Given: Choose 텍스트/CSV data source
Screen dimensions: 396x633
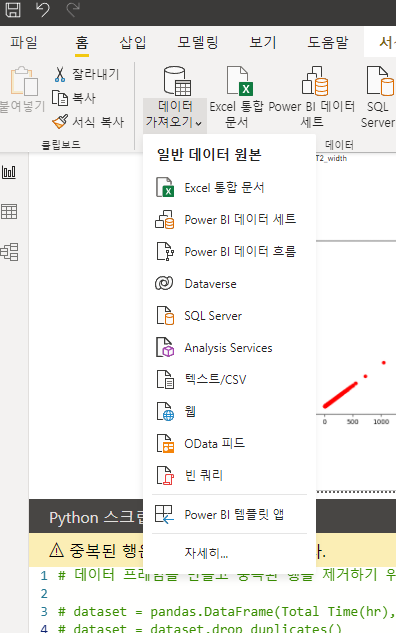Looking at the screenshot, I should [x=229, y=379].
